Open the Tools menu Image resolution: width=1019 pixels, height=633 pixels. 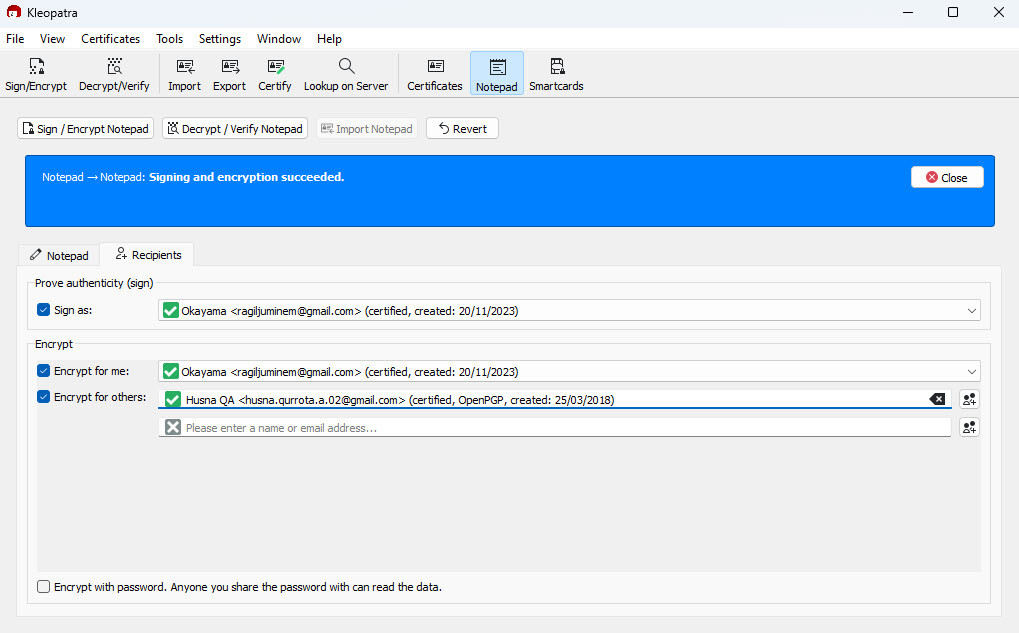point(170,39)
